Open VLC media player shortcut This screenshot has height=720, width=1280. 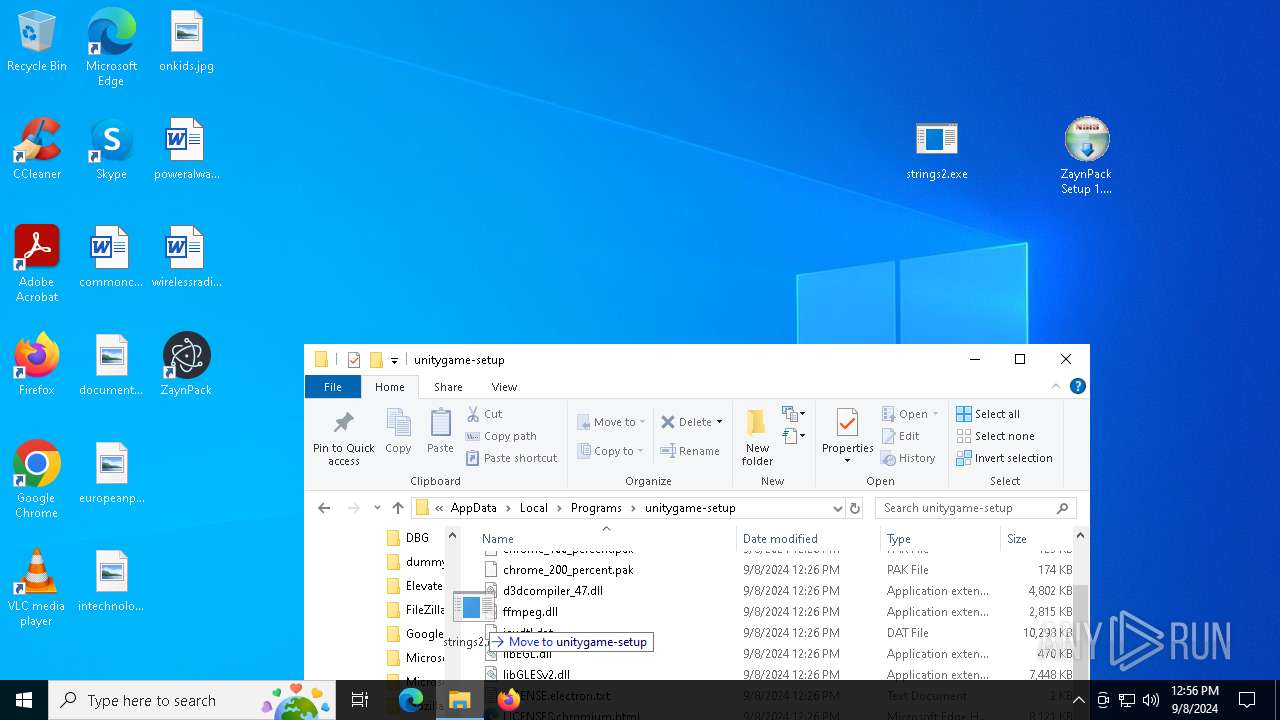37,588
